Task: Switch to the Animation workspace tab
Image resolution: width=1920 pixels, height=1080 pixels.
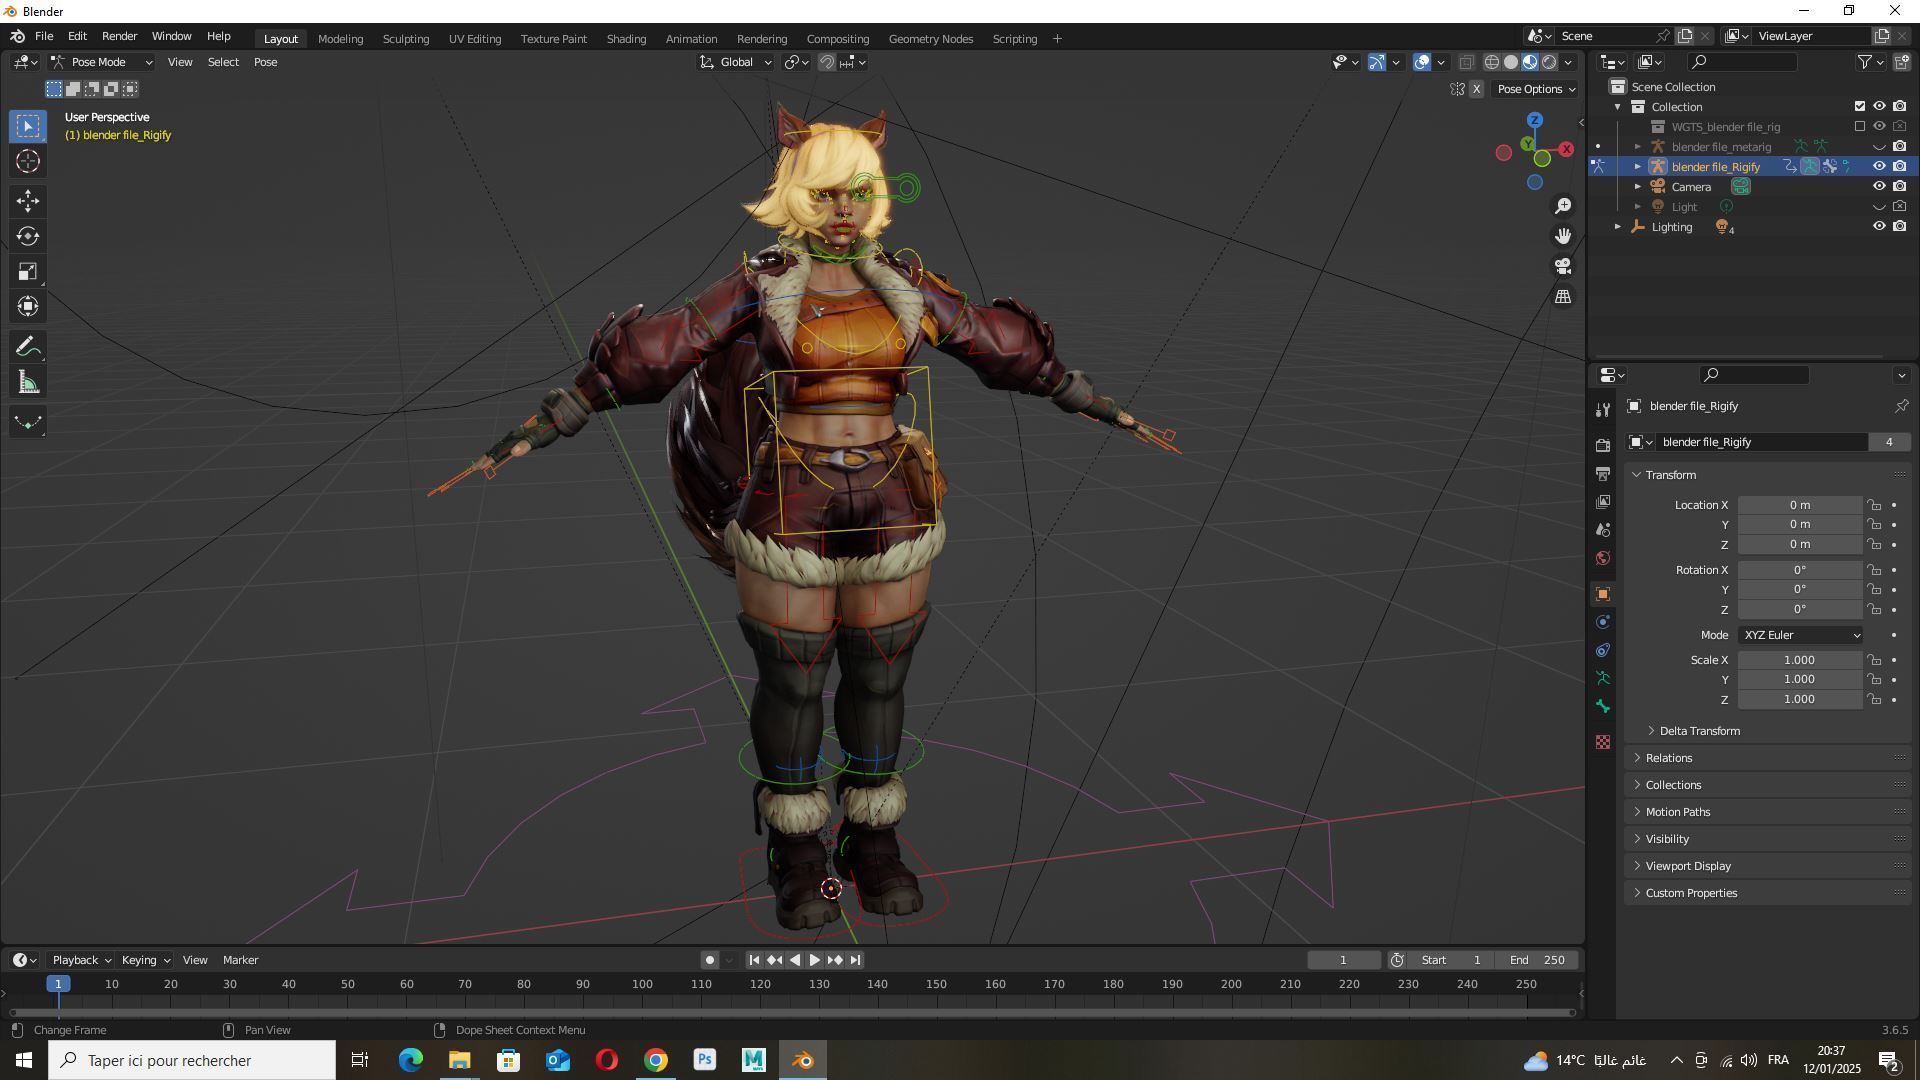Action: click(x=691, y=39)
